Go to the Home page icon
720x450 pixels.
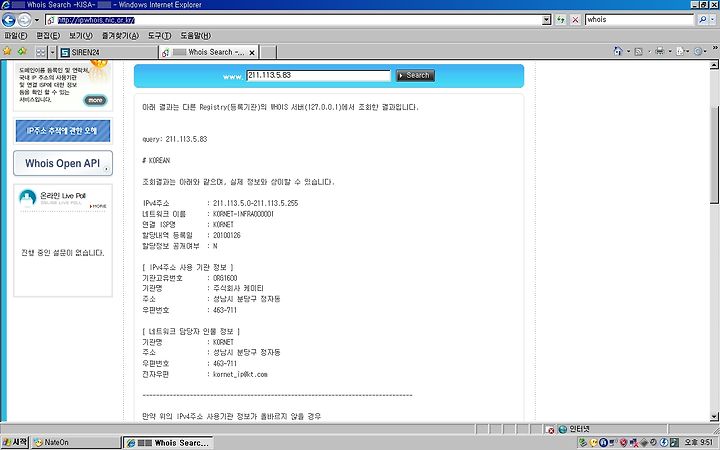click(x=618, y=51)
